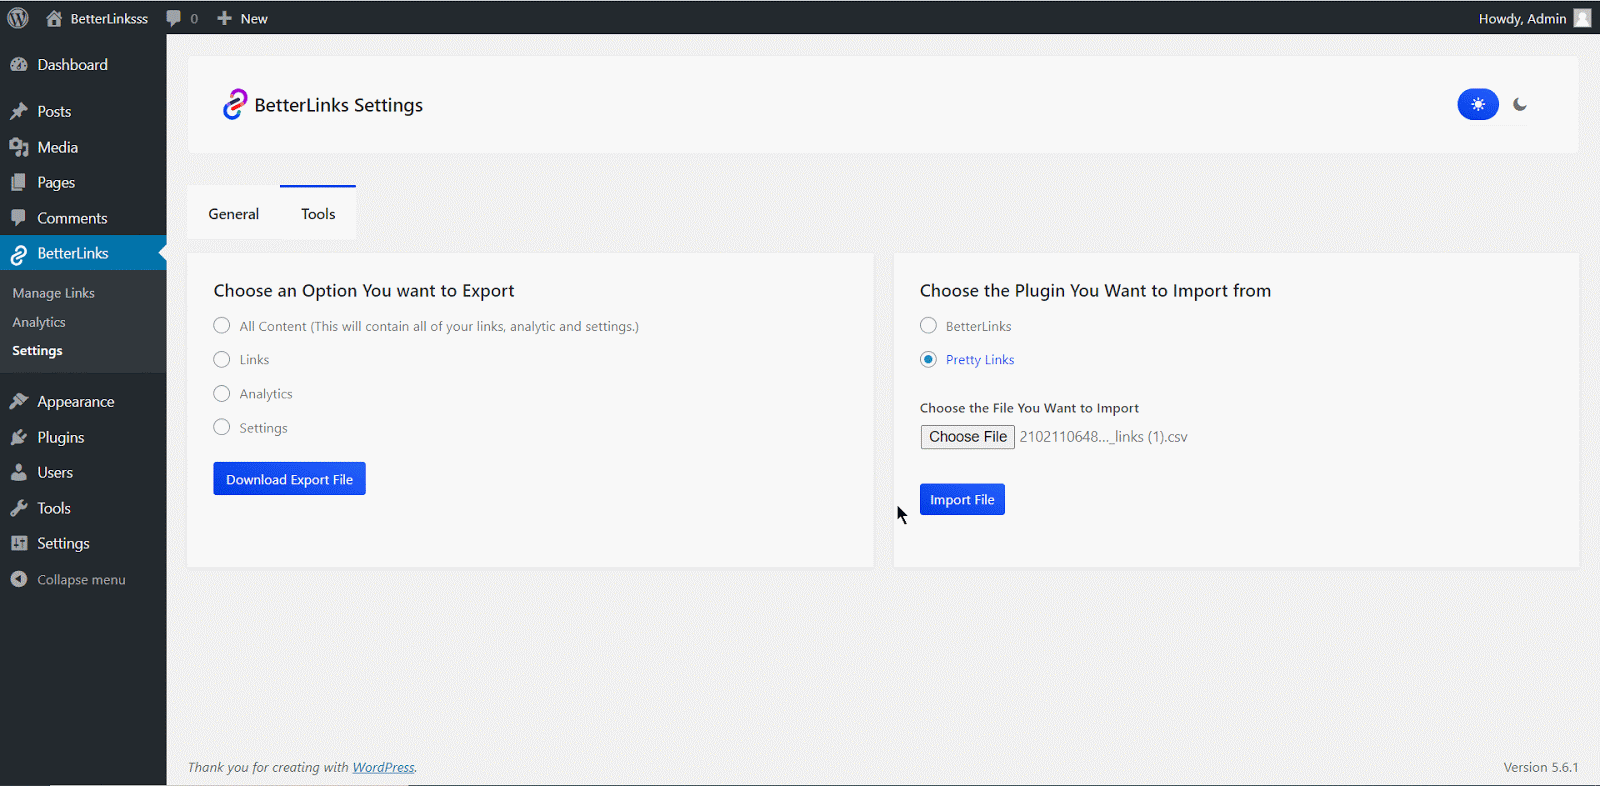Open BetterLinks Analytics submenu item
The height and width of the screenshot is (786, 1600).
[39, 322]
